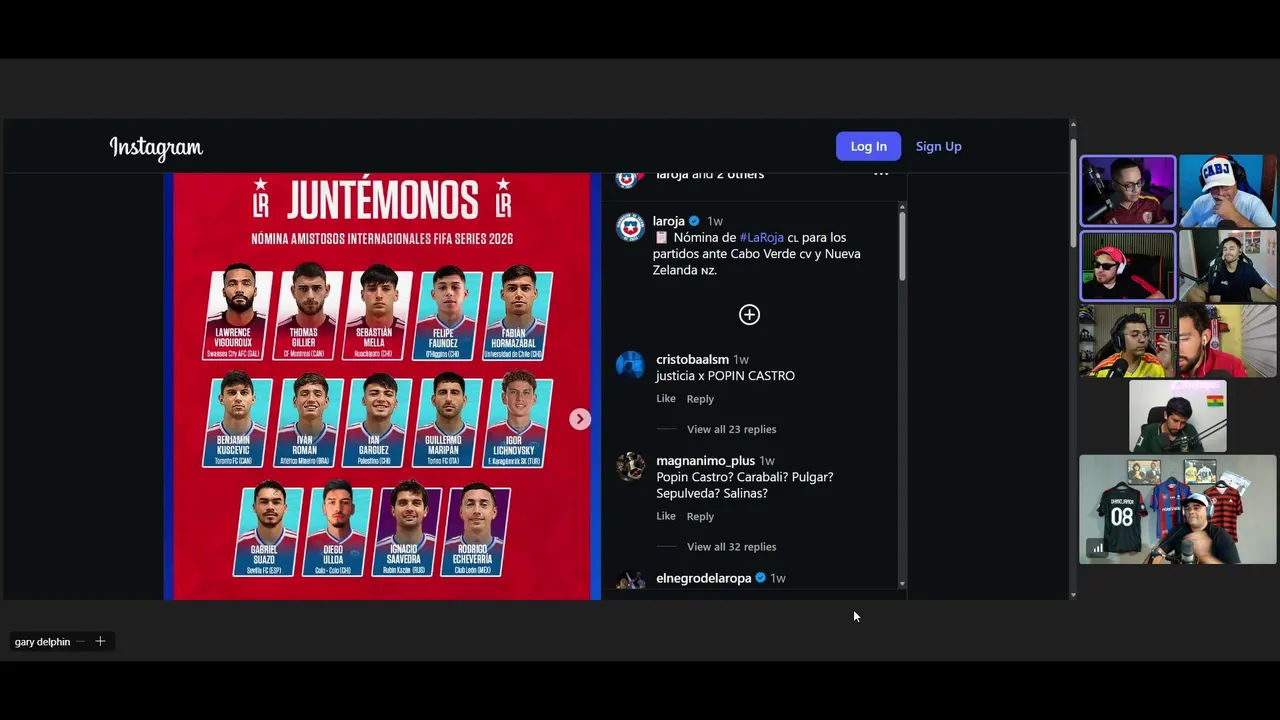Viewport: 1280px width, 720px height.
Task: Click the laroja username in caption
Action: (x=669, y=221)
